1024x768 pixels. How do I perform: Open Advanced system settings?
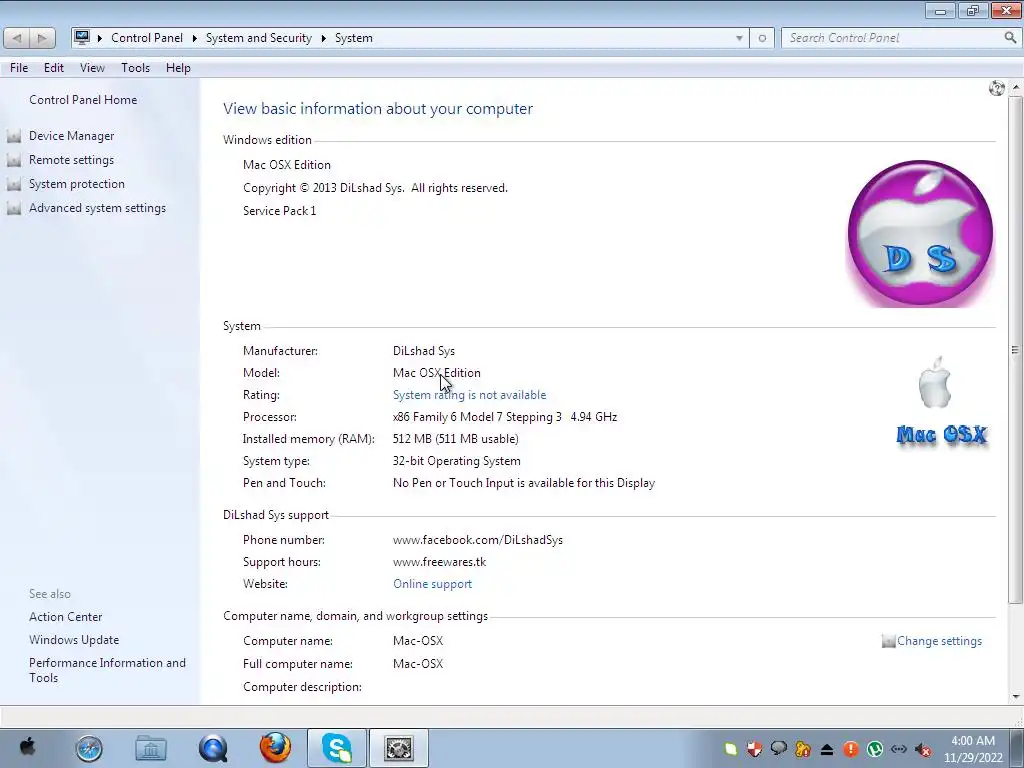97,208
